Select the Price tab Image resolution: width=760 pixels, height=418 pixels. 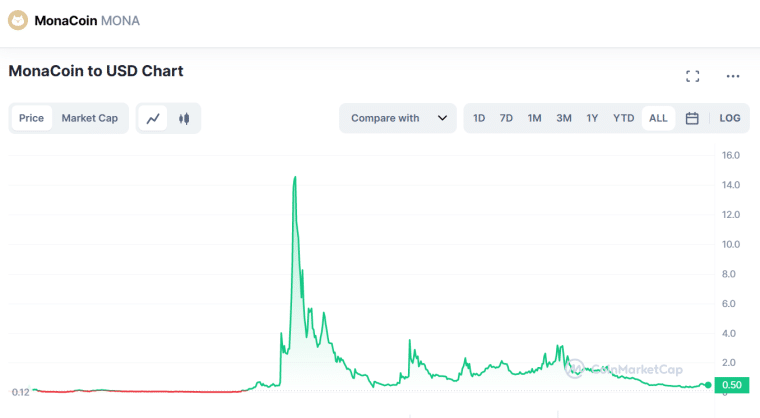pyautogui.click(x=32, y=118)
